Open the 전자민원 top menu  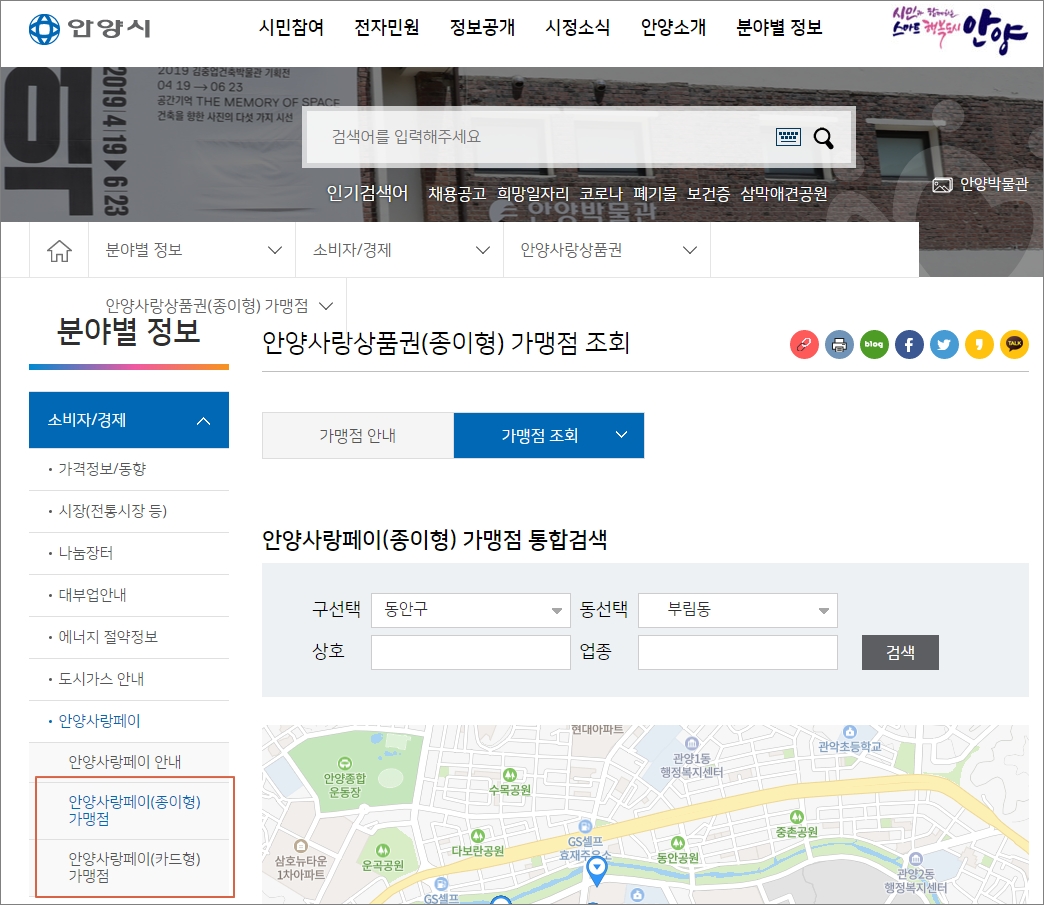pyautogui.click(x=387, y=27)
